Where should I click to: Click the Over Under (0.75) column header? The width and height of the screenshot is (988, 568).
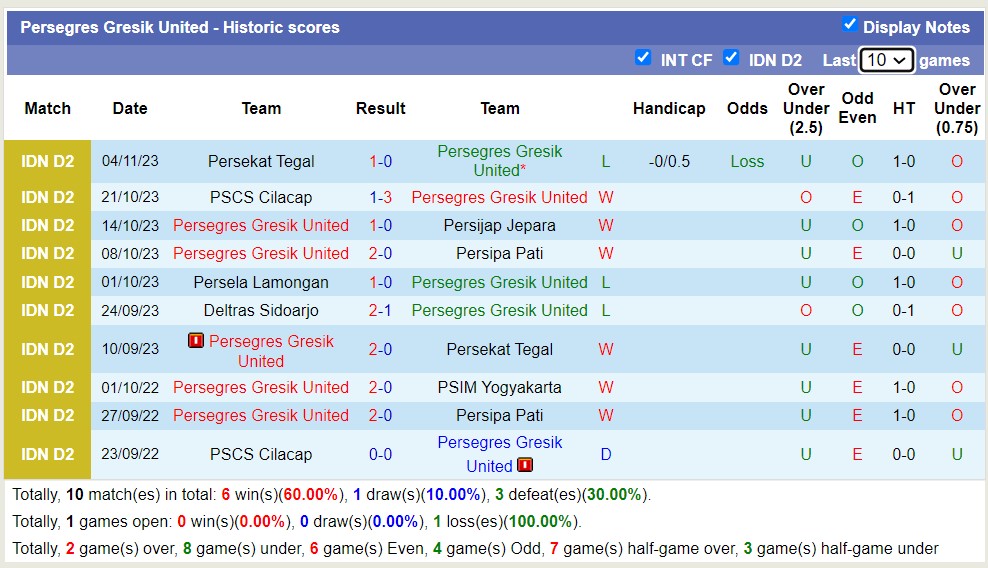956,108
